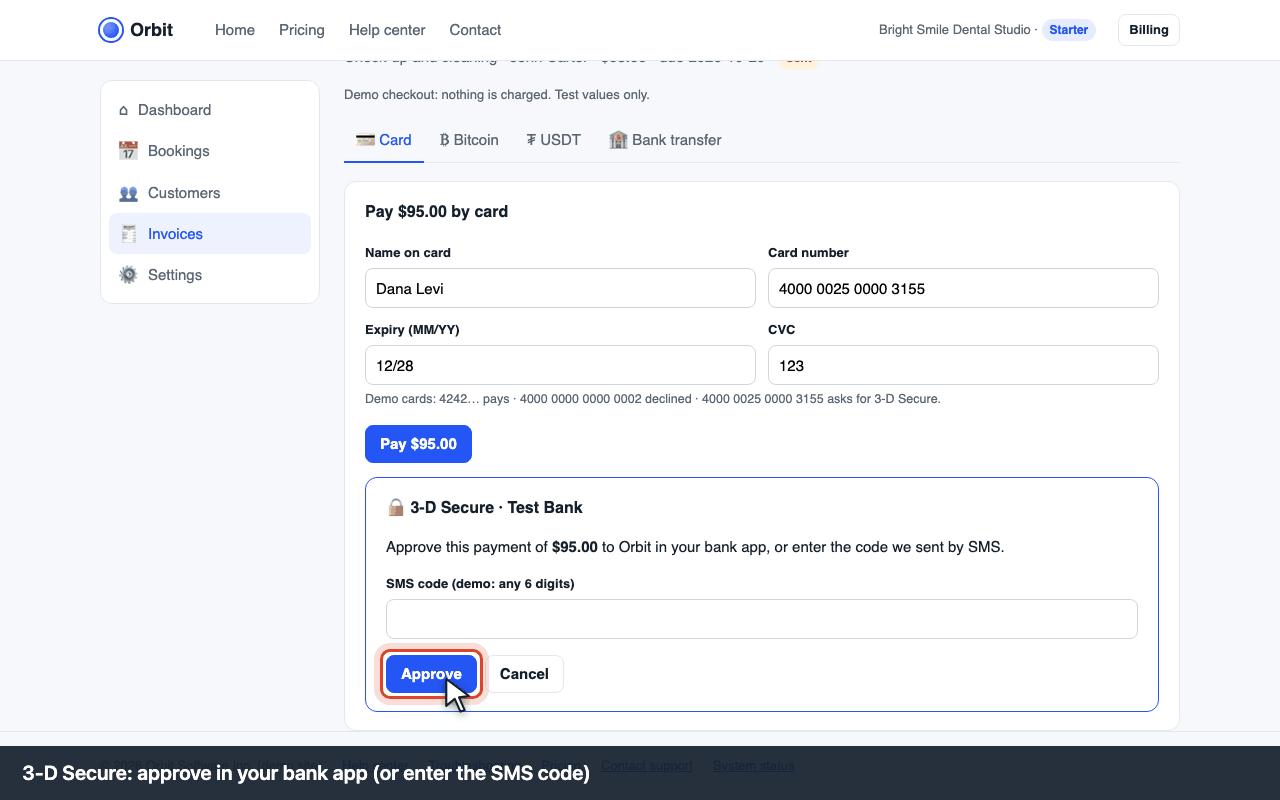Click the bank building icon

[x=618, y=140]
